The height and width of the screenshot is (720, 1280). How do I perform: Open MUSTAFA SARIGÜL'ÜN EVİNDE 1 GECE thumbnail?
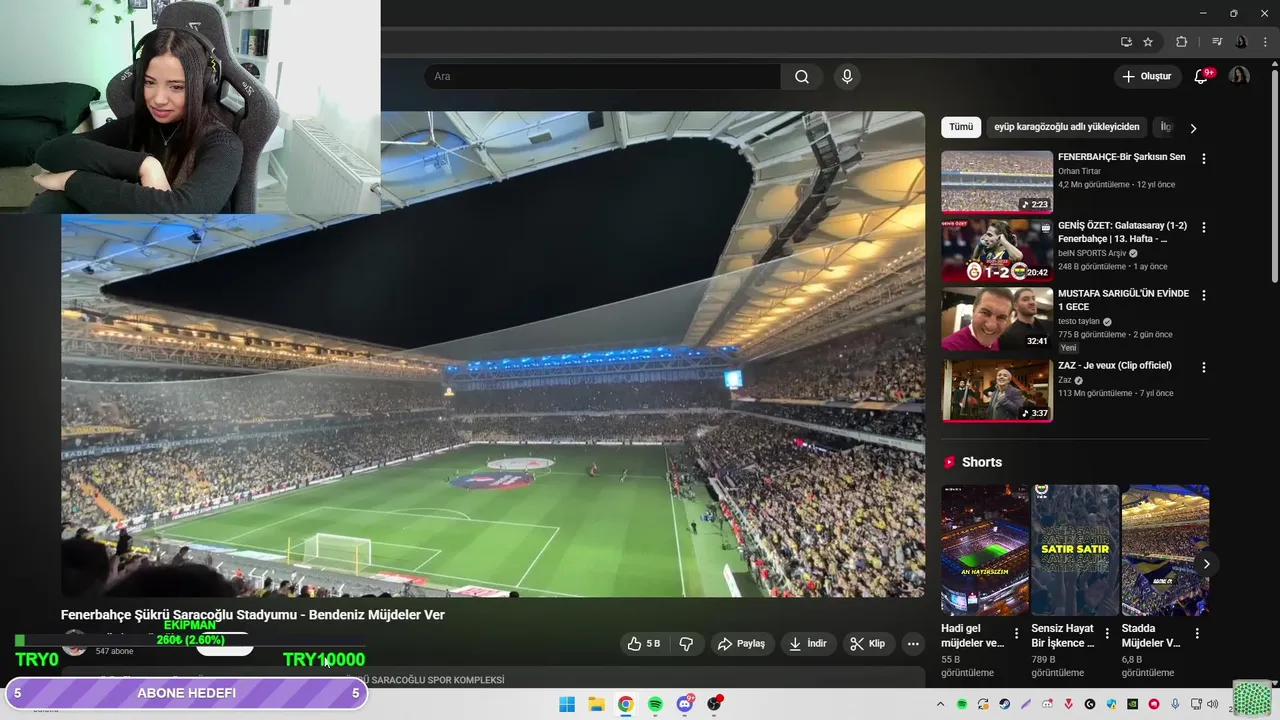tap(997, 320)
